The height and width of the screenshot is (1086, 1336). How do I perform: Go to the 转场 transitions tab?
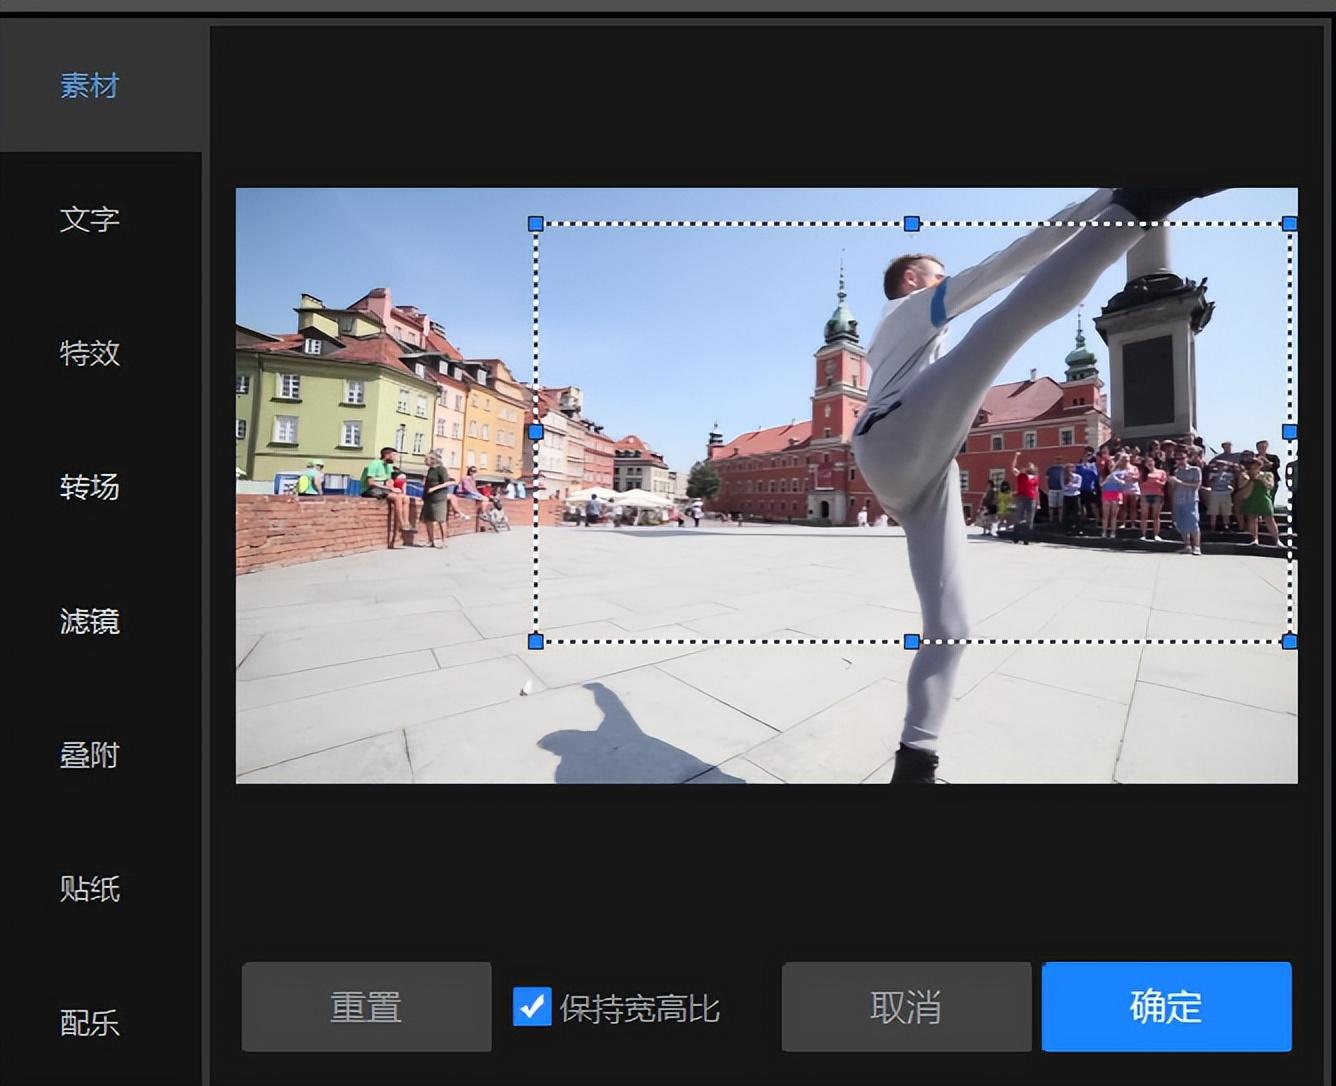click(x=90, y=487)
